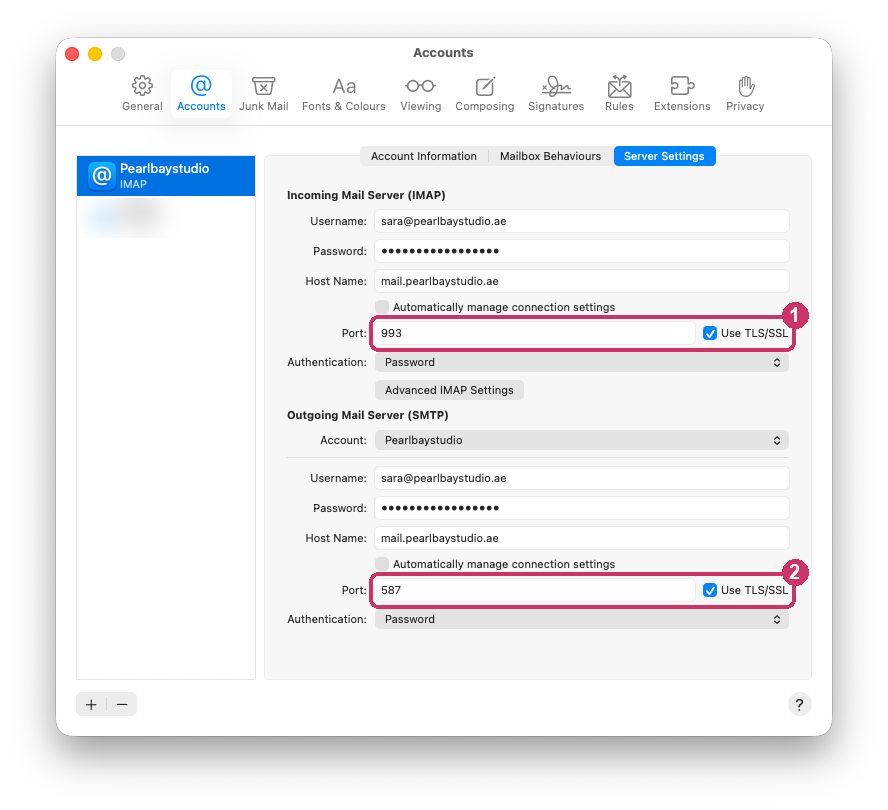Minimize the Accounts window
The height and width of the screenshot is (810, 888).
coord(95,54)
